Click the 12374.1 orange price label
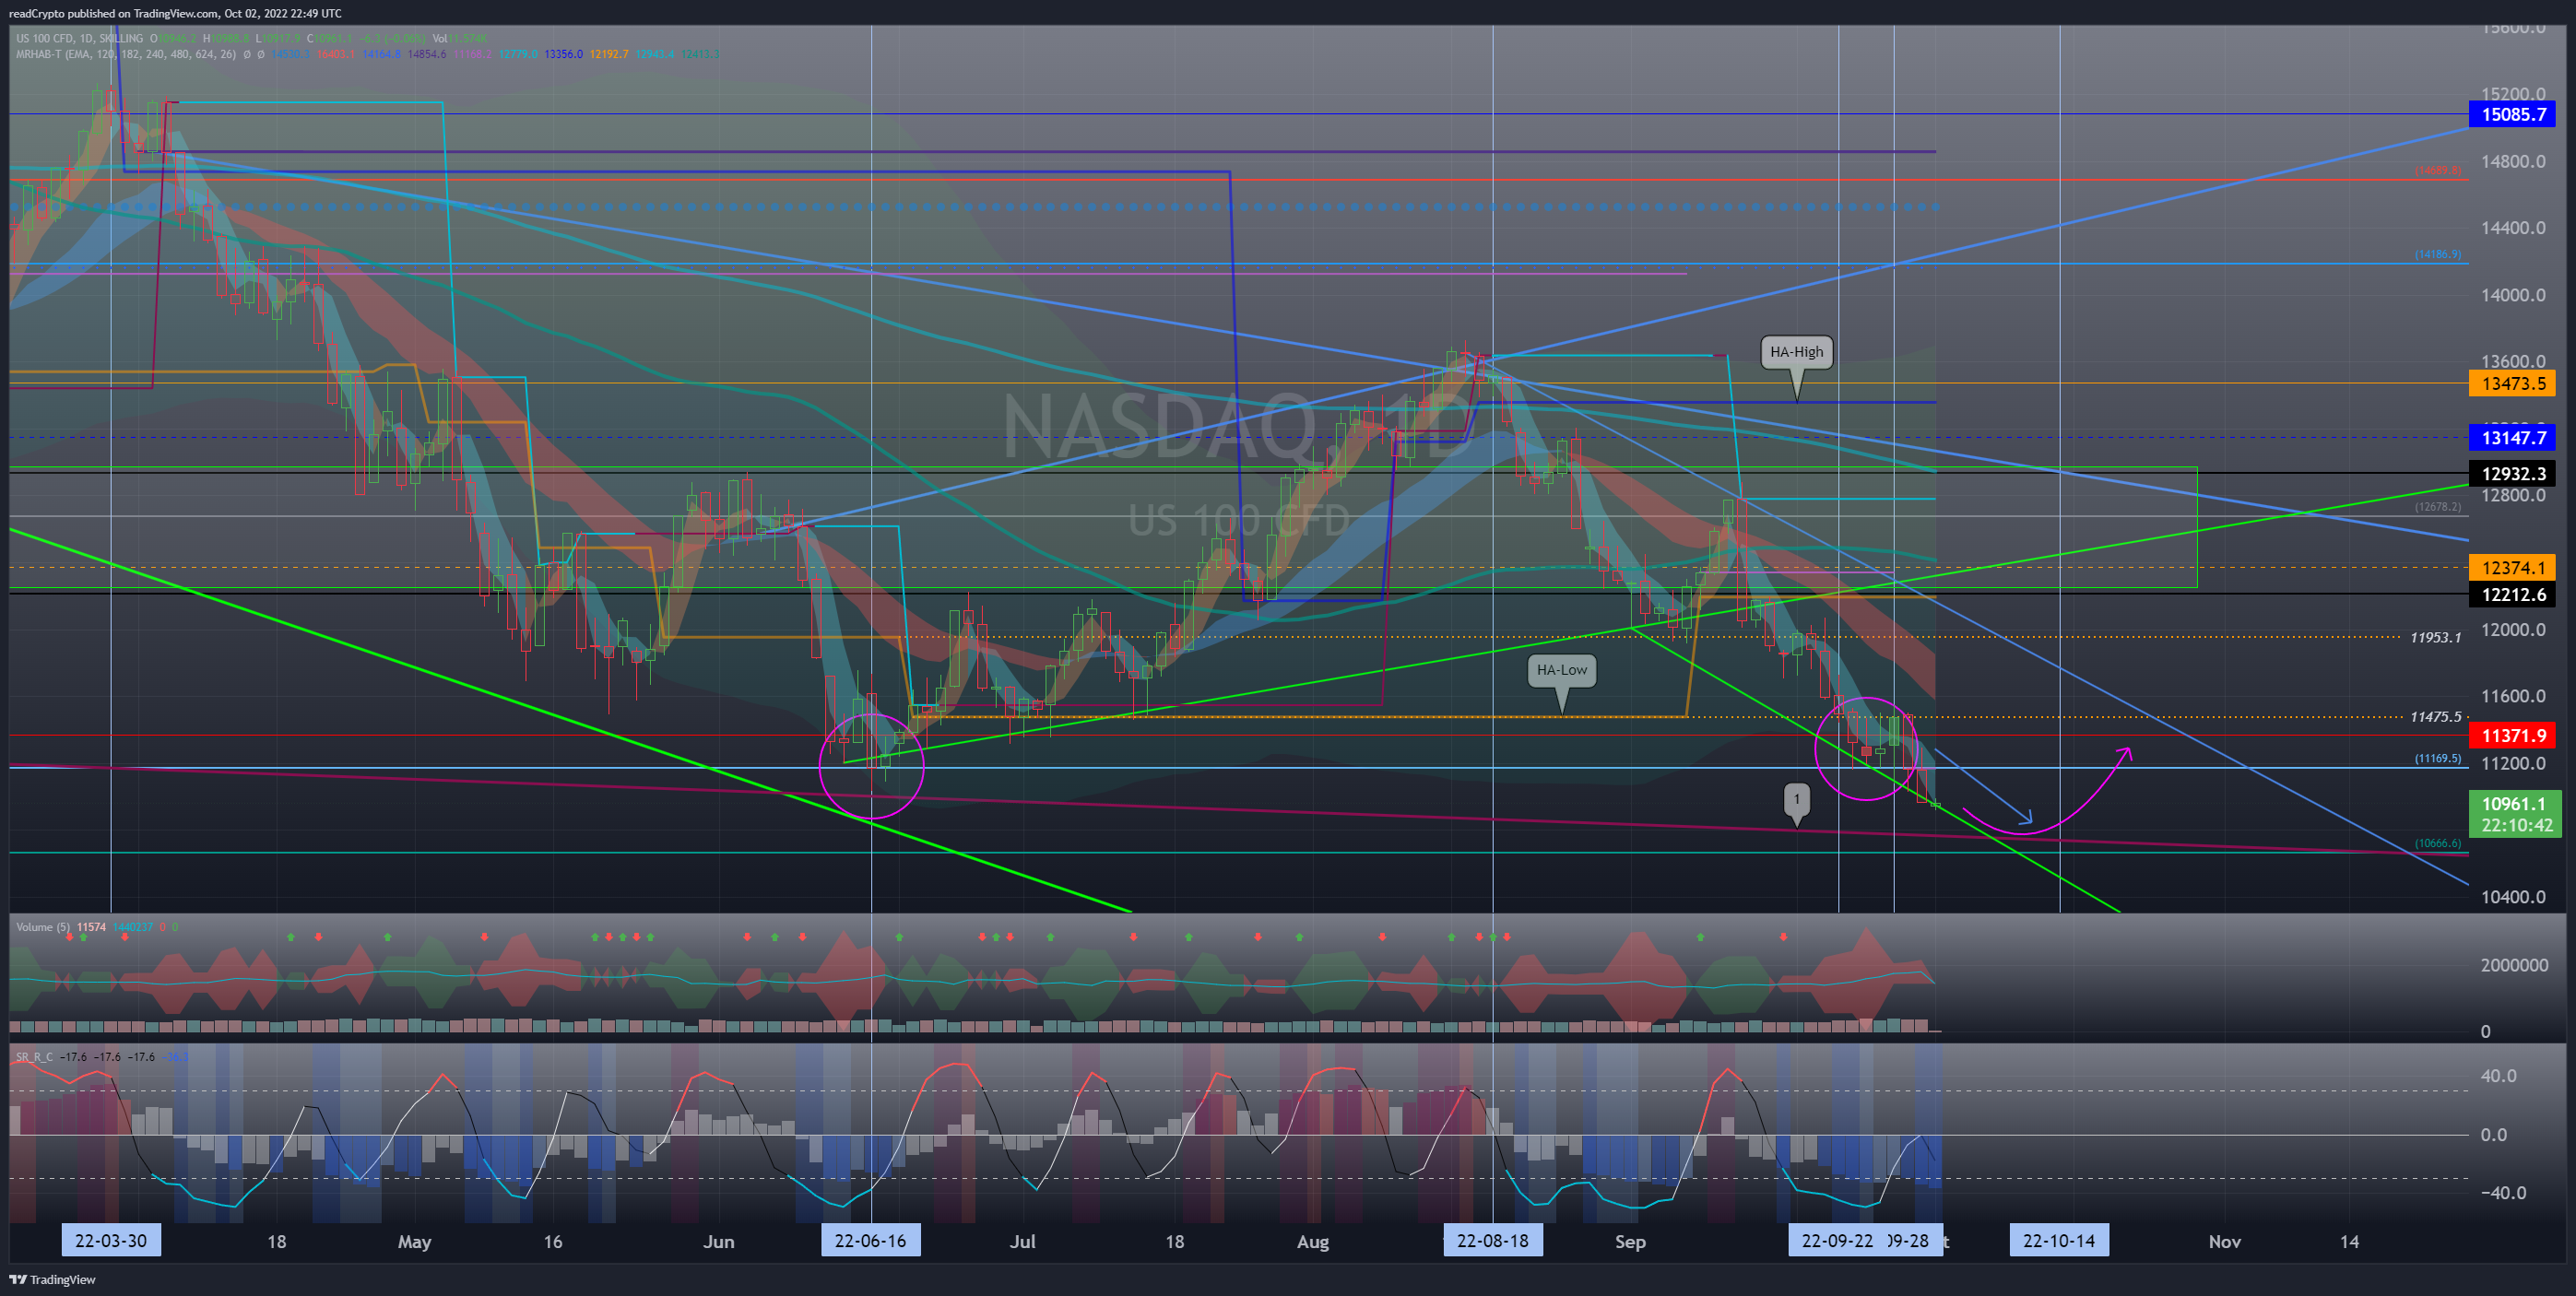The height and width of the screenshot is (1296, 2576). coord(2512,567)
